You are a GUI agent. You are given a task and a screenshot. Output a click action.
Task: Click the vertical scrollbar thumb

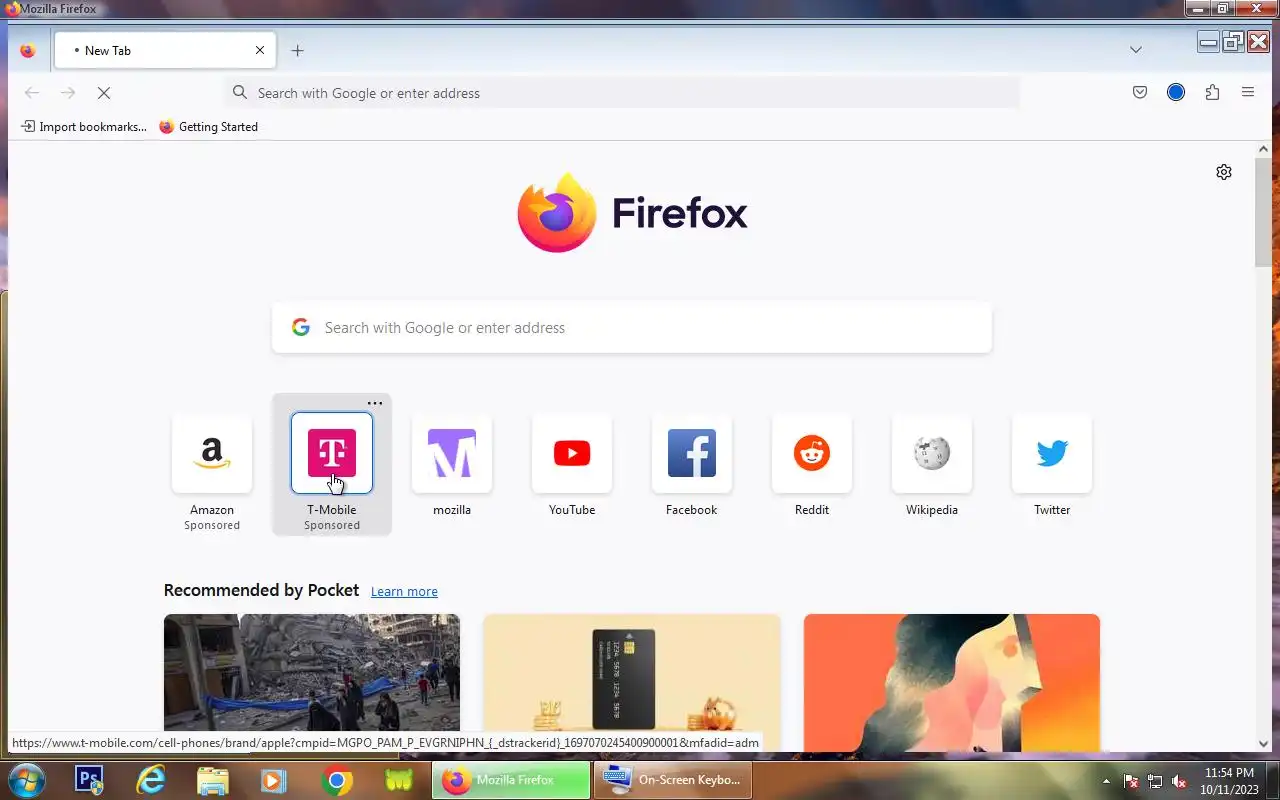(1263, 212)
